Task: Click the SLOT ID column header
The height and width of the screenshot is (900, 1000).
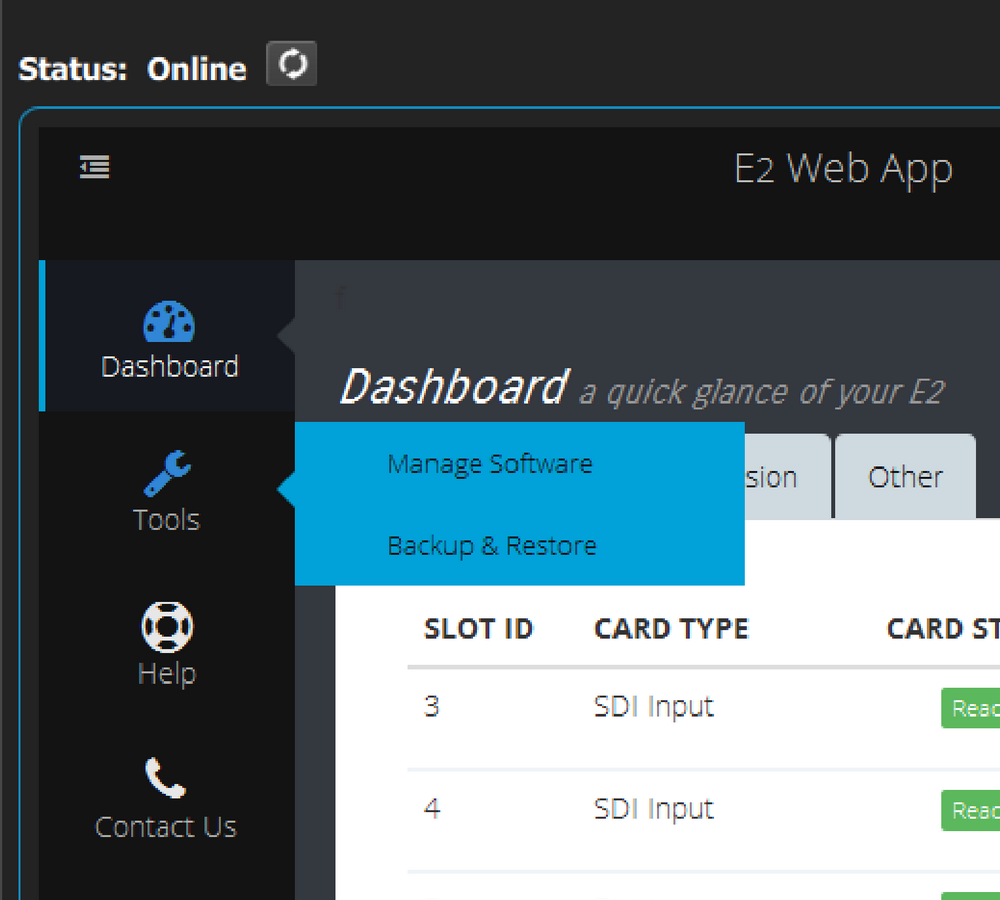Action: coord(478,629)
